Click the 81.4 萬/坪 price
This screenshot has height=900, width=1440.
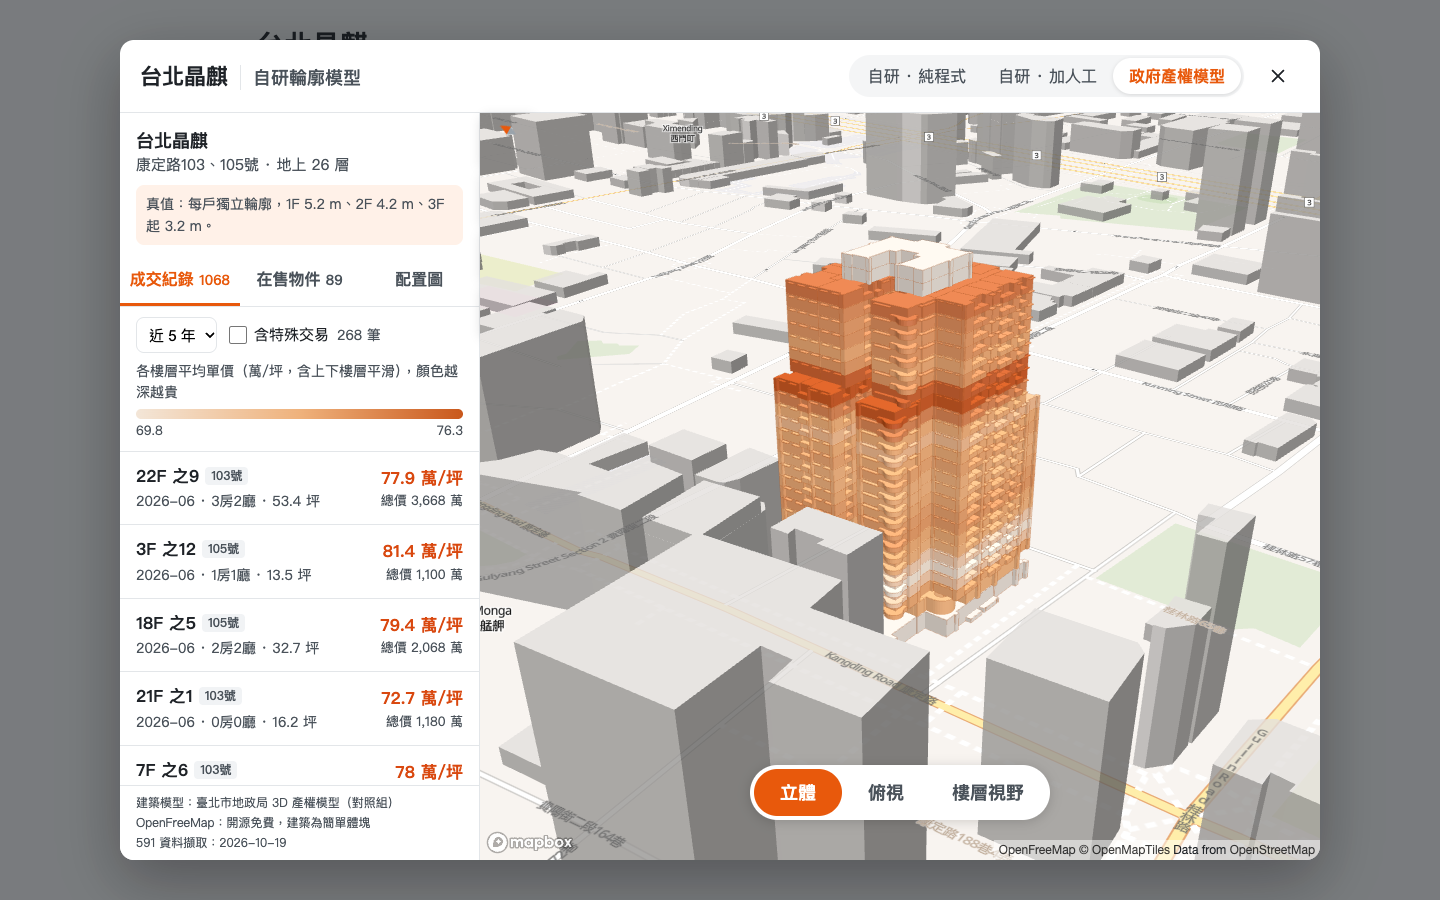coord(422,551)
